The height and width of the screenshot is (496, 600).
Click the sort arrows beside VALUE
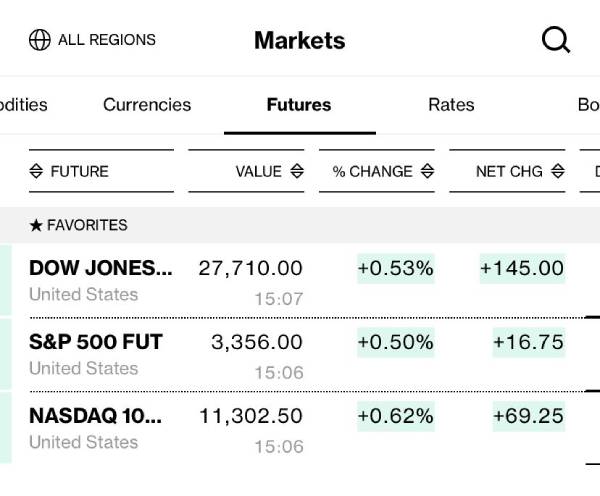pyautogui.click(x=297, y=171)
